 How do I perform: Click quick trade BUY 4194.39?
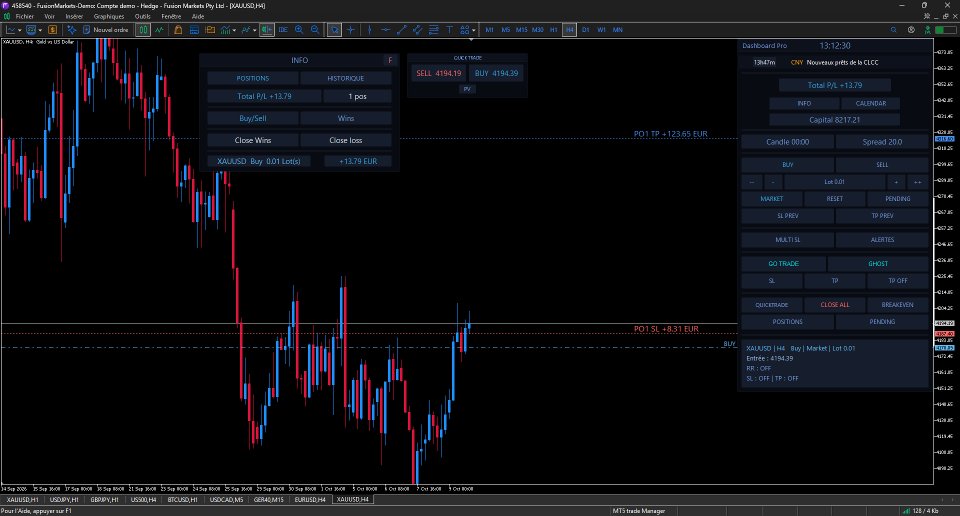[497, 73]
